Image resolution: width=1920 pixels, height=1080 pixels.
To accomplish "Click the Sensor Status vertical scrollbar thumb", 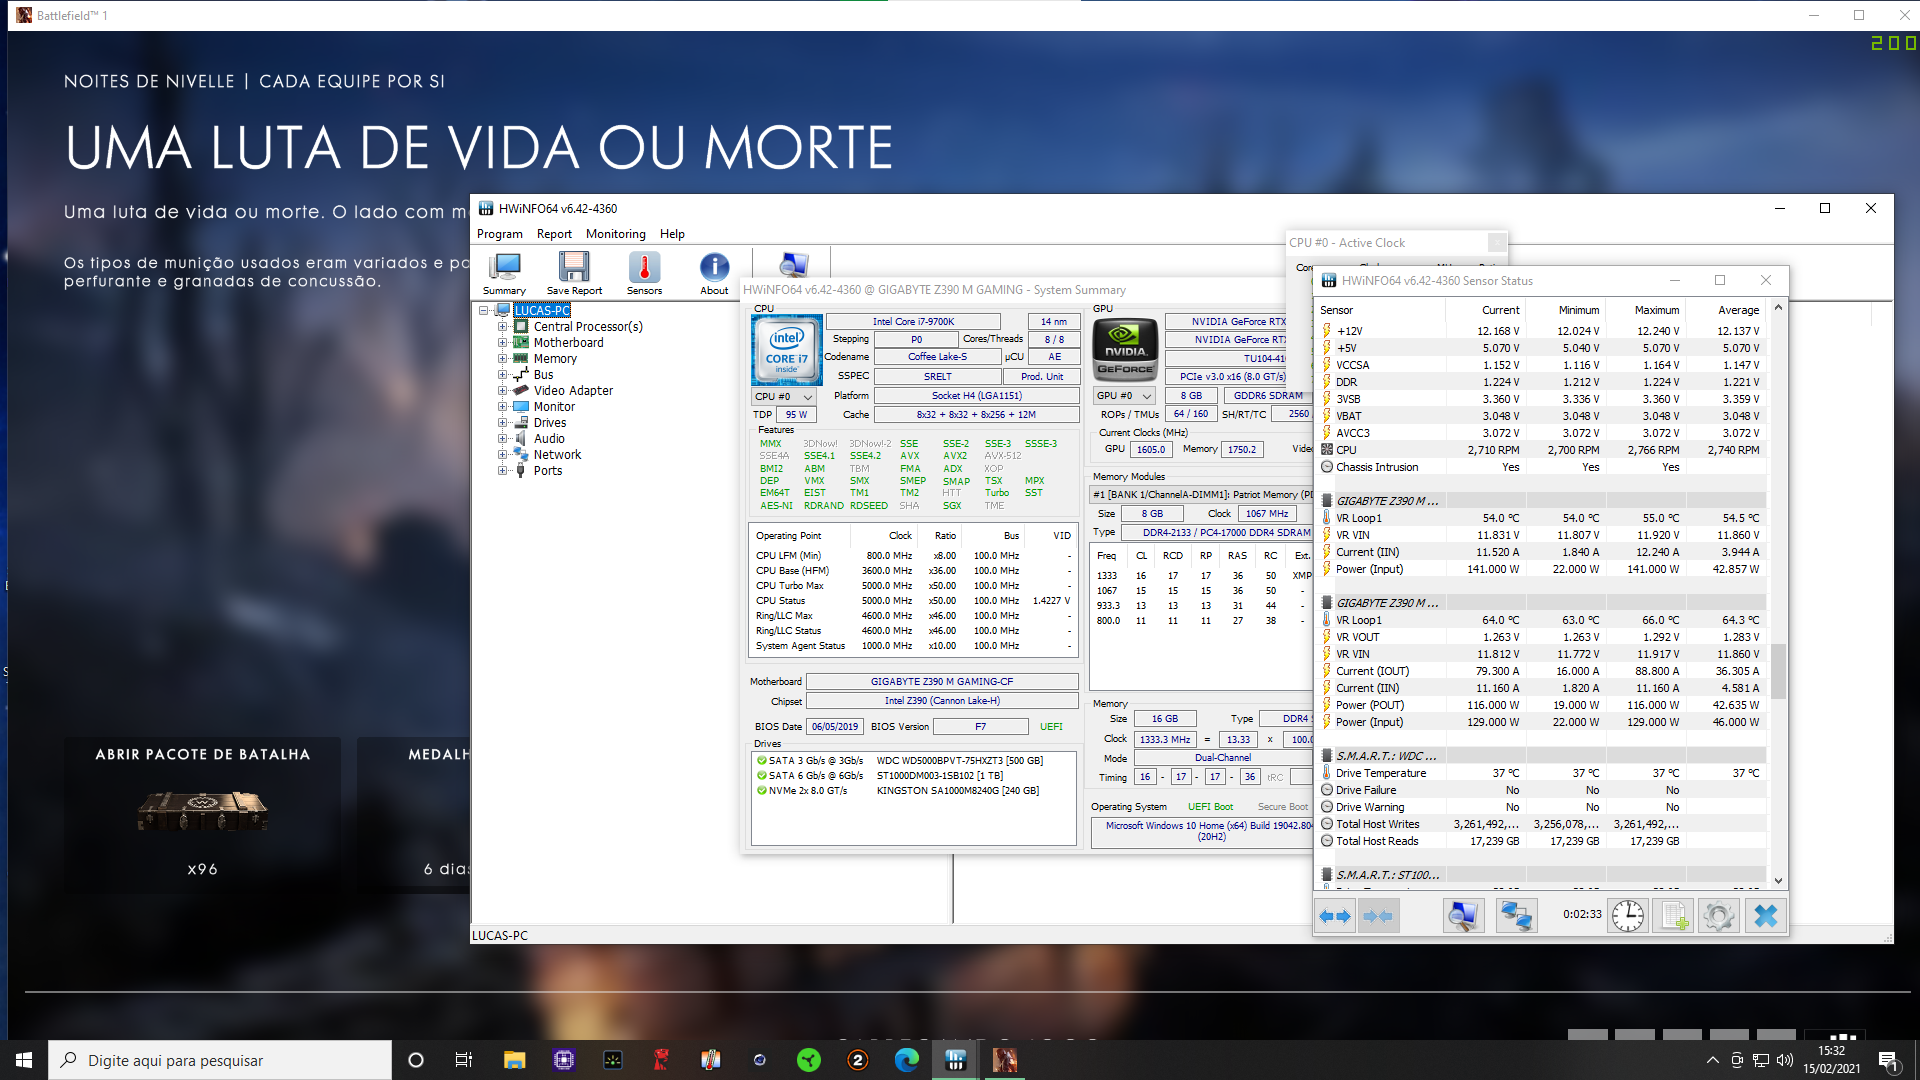I will coord(1778,672).
